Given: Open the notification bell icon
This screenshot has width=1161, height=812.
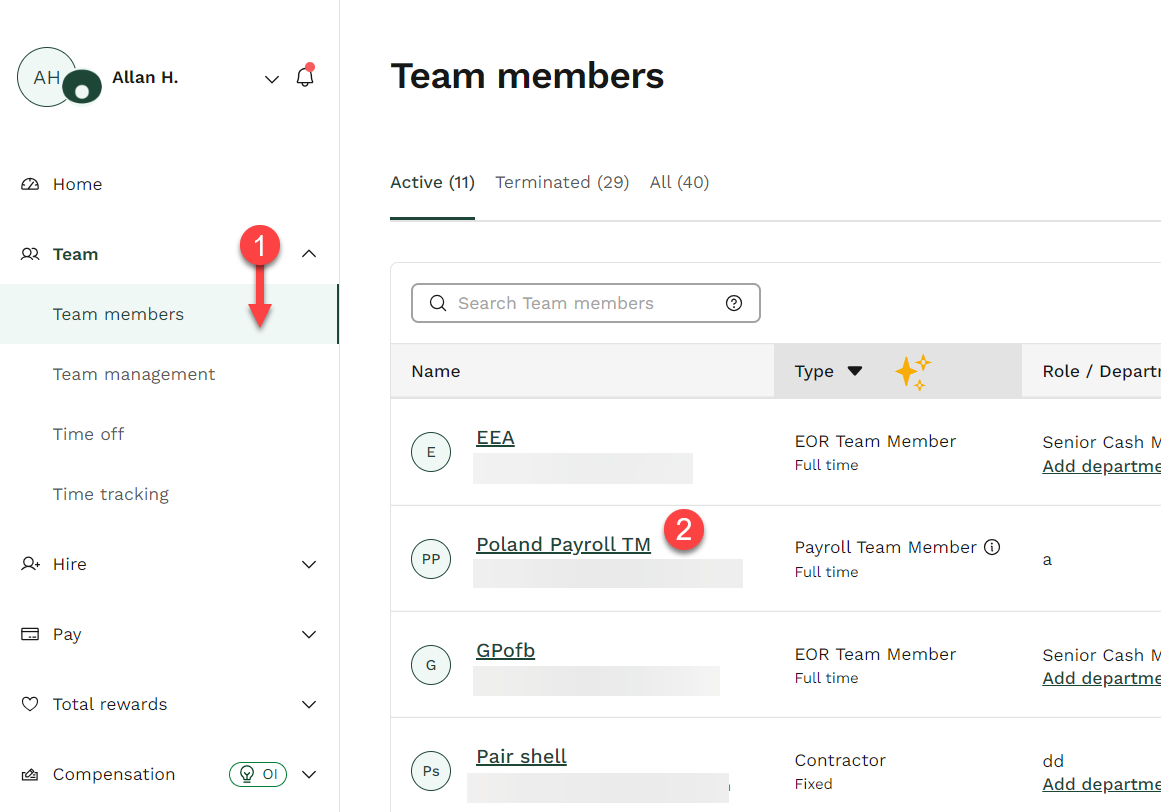Looking at the screenshot, I should point(305,75).
